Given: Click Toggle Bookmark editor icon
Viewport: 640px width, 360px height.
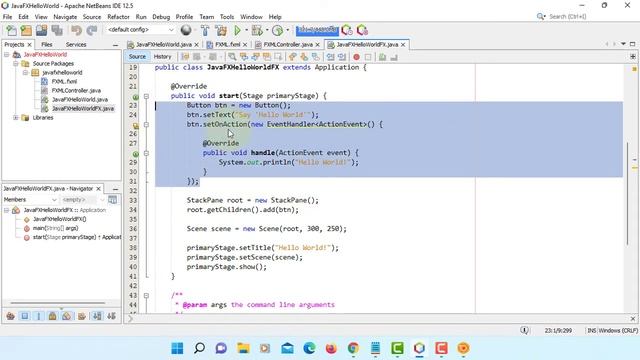Looking at the screenshot, I should [316, 57].
